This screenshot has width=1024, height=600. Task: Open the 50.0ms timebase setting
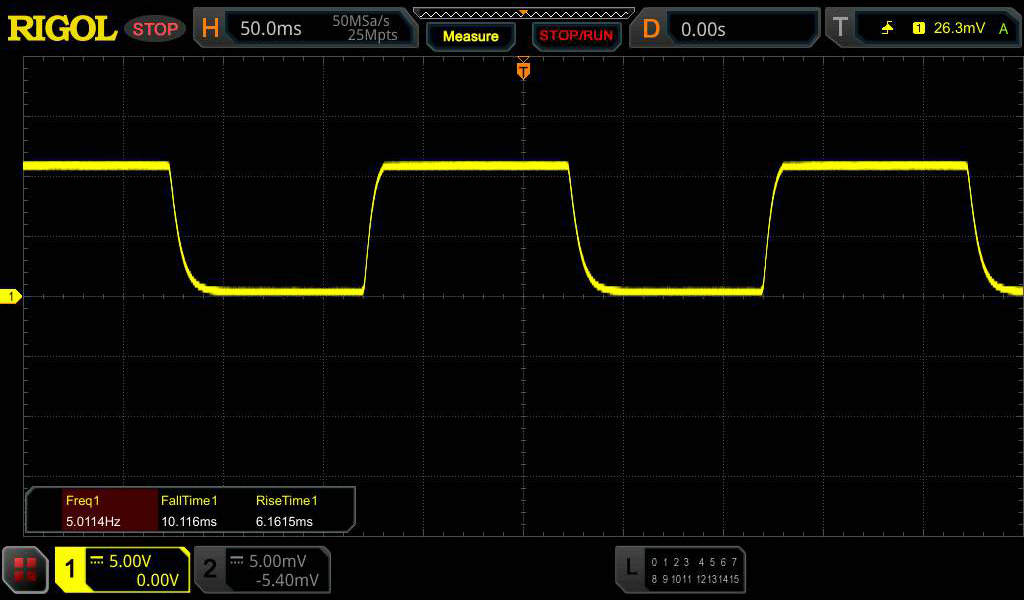click(x=271, y=29)
